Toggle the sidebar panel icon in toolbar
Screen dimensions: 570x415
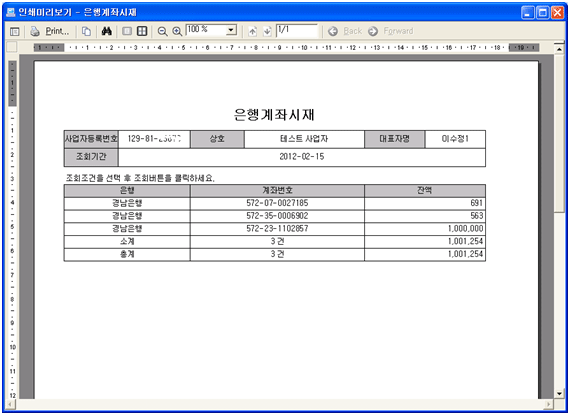click(15, 32)
